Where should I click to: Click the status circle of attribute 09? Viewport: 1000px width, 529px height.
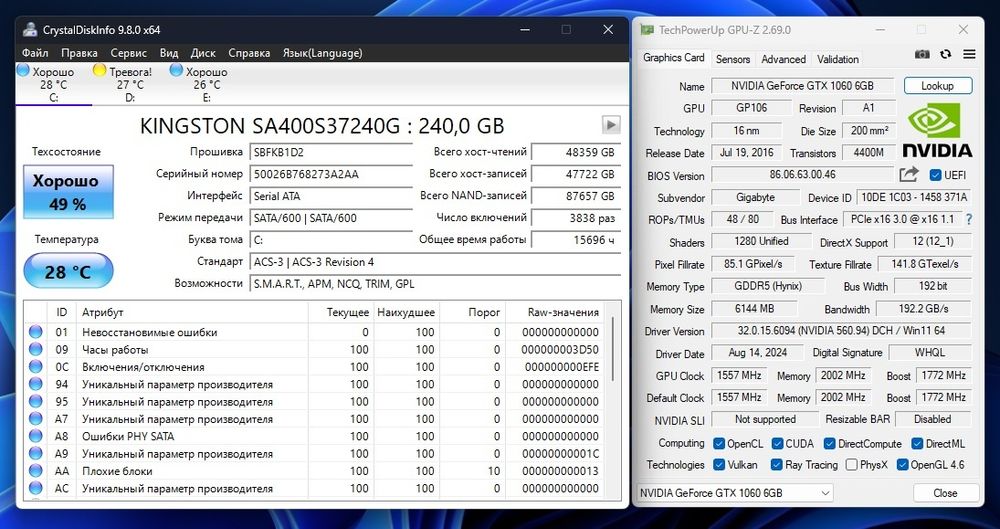[x=35, y=349]
